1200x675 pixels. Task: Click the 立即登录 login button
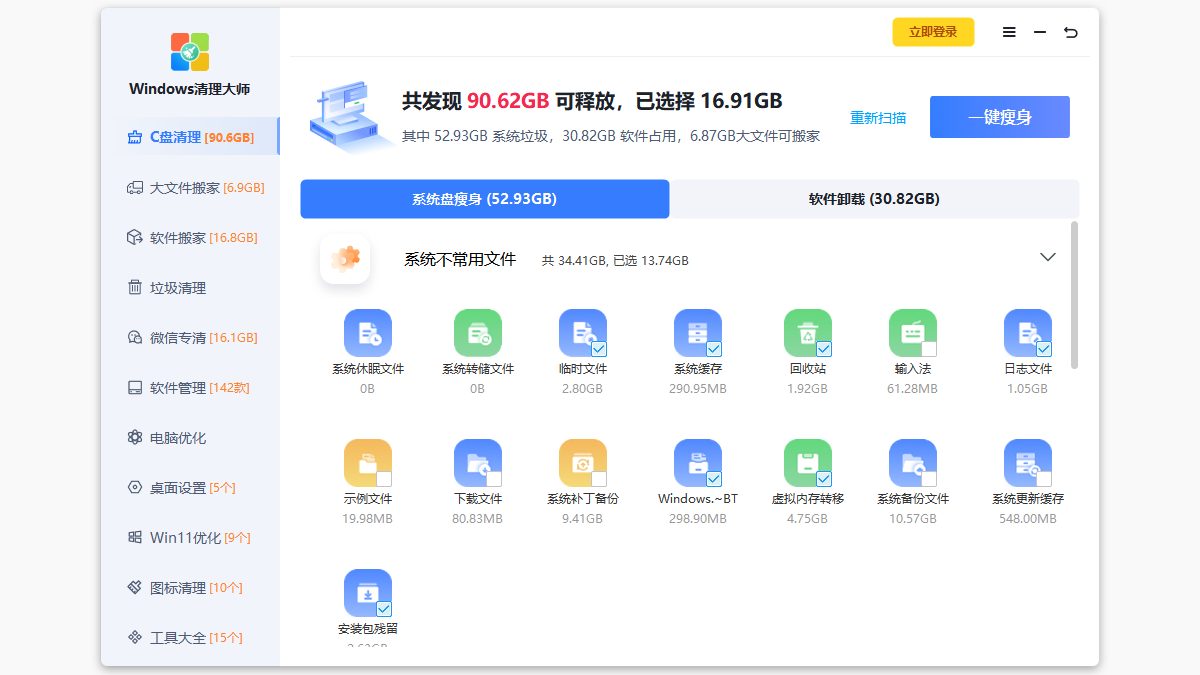(933, 32)
